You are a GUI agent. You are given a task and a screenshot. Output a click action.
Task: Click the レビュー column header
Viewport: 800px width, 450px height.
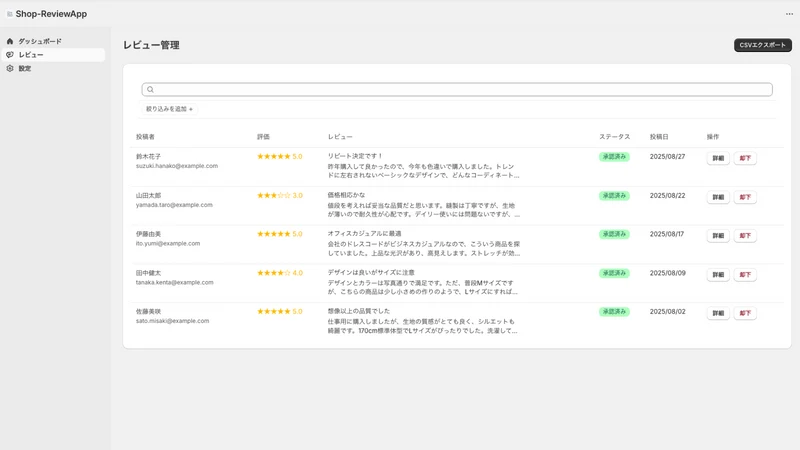click(340, 137)
